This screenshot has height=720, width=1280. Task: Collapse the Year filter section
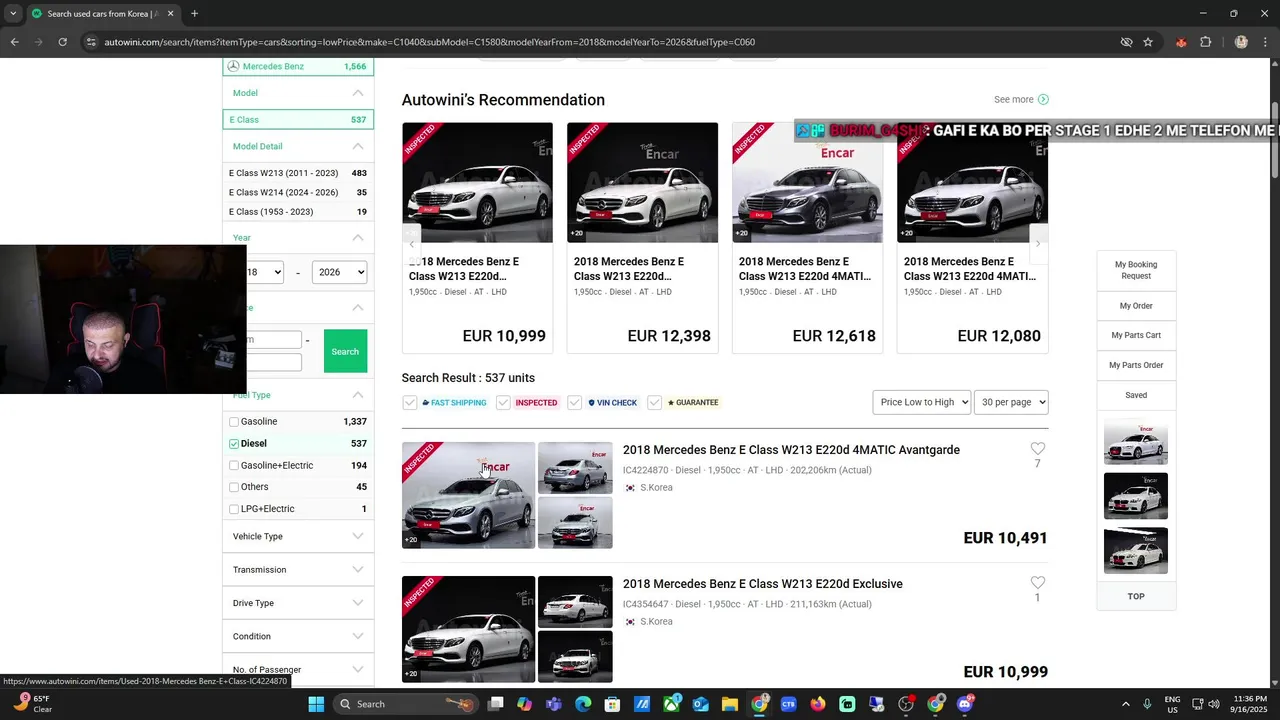[x=357, y=238]
